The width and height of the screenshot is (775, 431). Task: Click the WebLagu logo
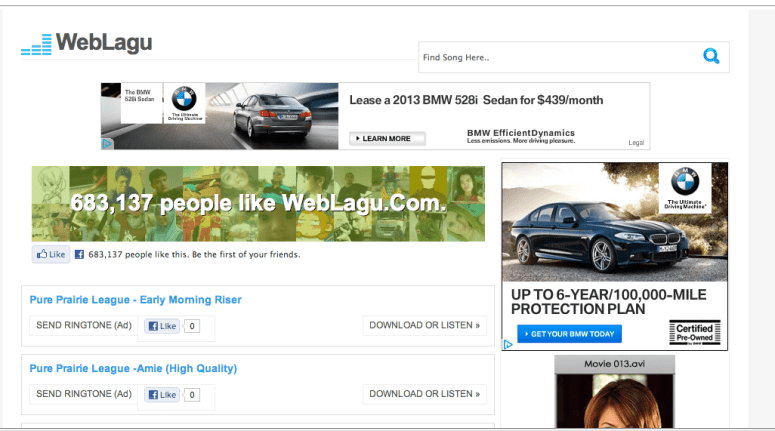point(86,43)
